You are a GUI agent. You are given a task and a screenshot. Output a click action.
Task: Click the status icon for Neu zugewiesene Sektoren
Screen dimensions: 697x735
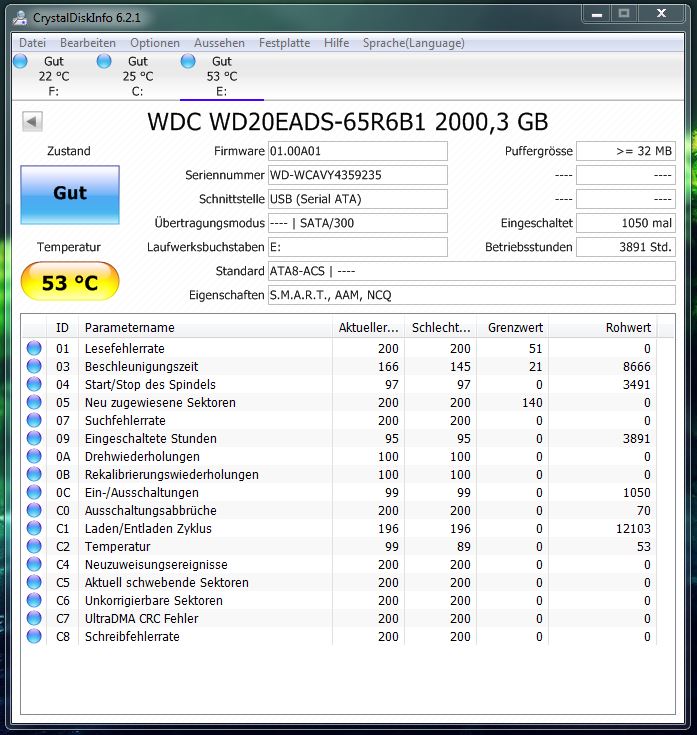[34, 402]
